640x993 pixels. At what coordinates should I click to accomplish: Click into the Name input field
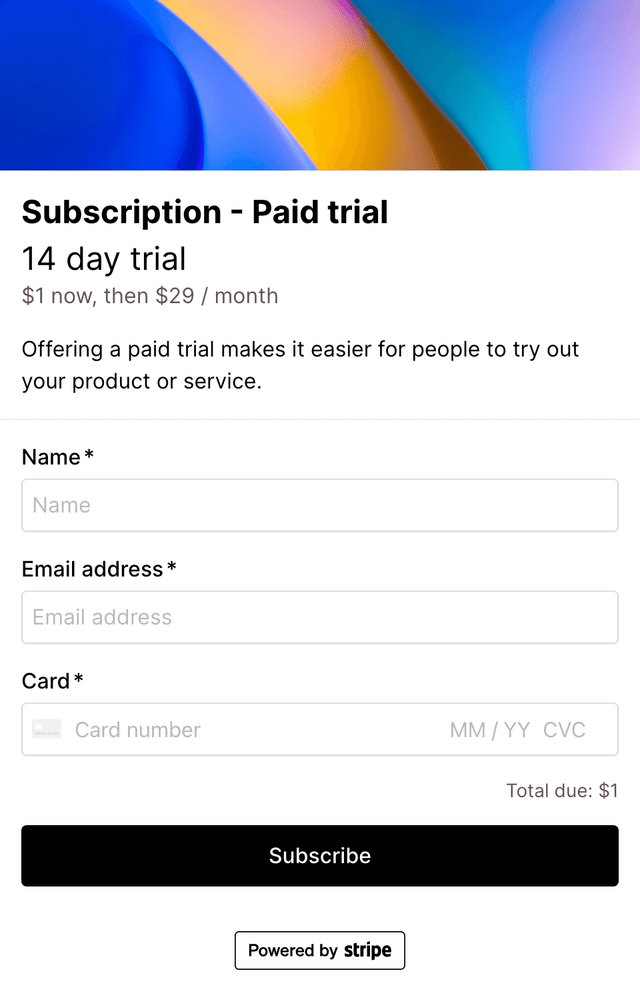(320, 505)
